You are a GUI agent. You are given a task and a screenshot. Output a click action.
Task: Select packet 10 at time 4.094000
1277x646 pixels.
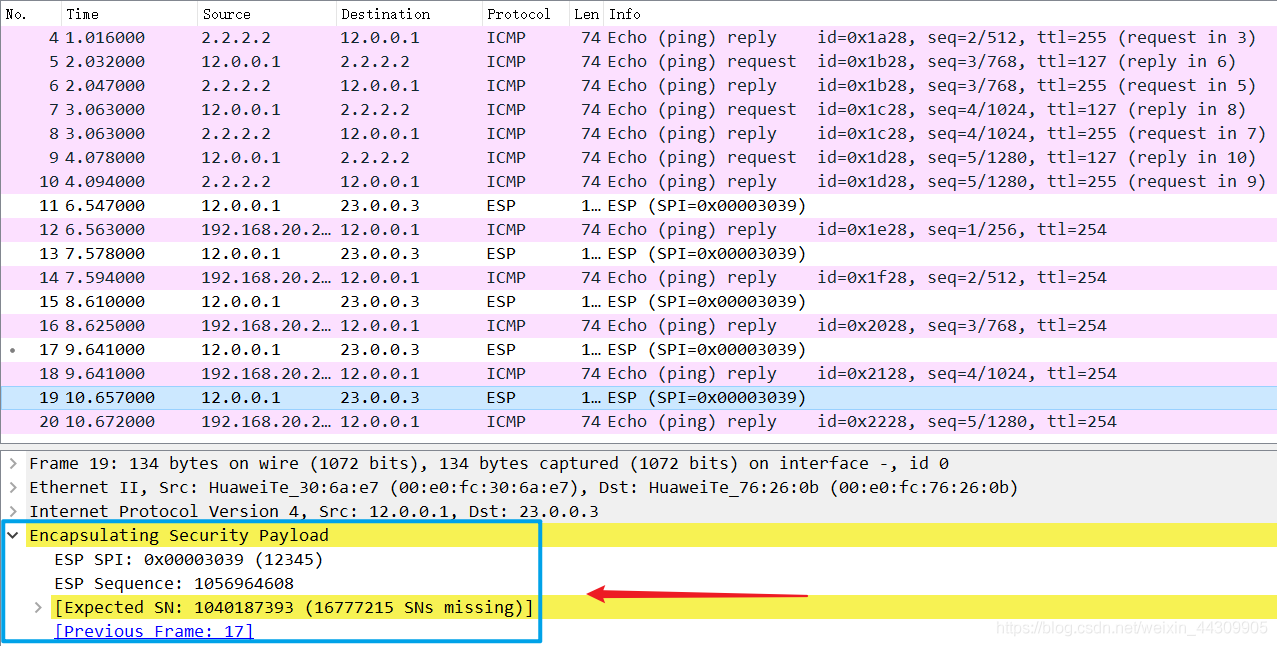[638, 182]
